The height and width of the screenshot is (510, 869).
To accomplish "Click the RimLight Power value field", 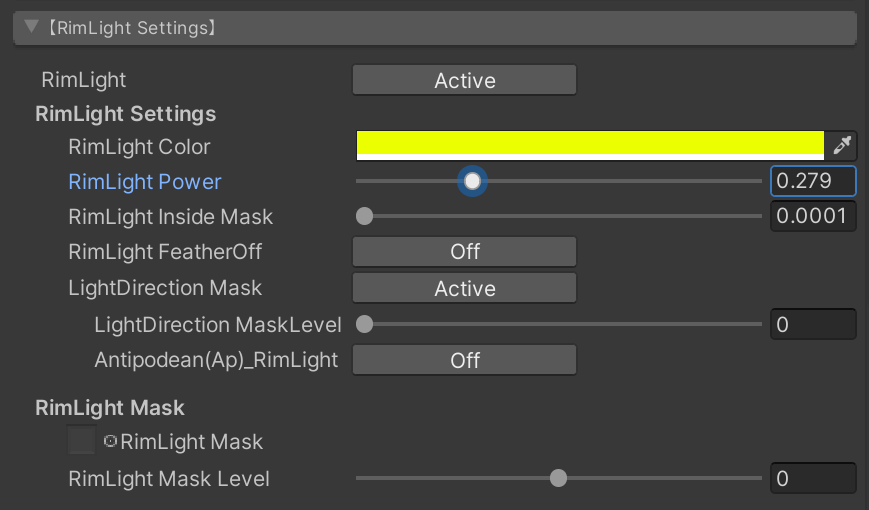I will [x=813, y=181].
